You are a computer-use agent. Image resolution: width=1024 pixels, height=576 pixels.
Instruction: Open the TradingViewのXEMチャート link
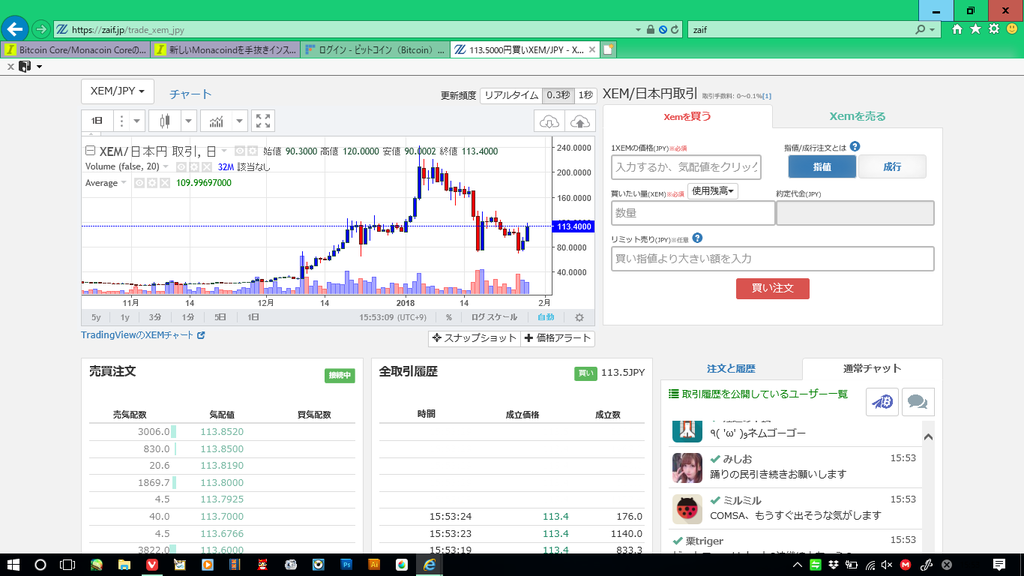pyautogui.click(x=142, y=336)
